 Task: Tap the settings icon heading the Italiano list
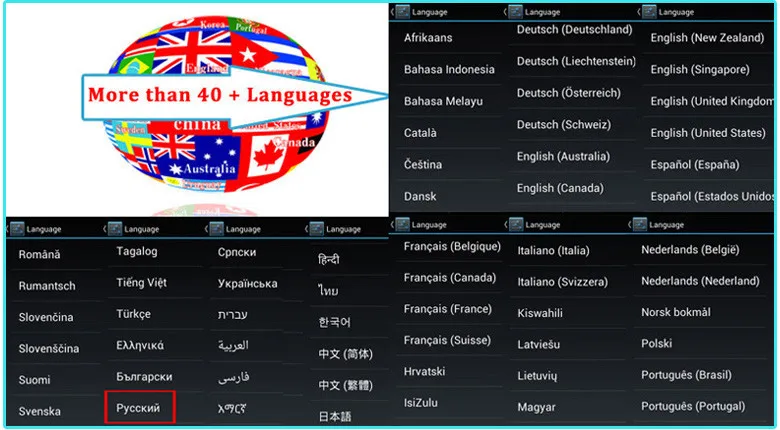[x=516, y=224]
